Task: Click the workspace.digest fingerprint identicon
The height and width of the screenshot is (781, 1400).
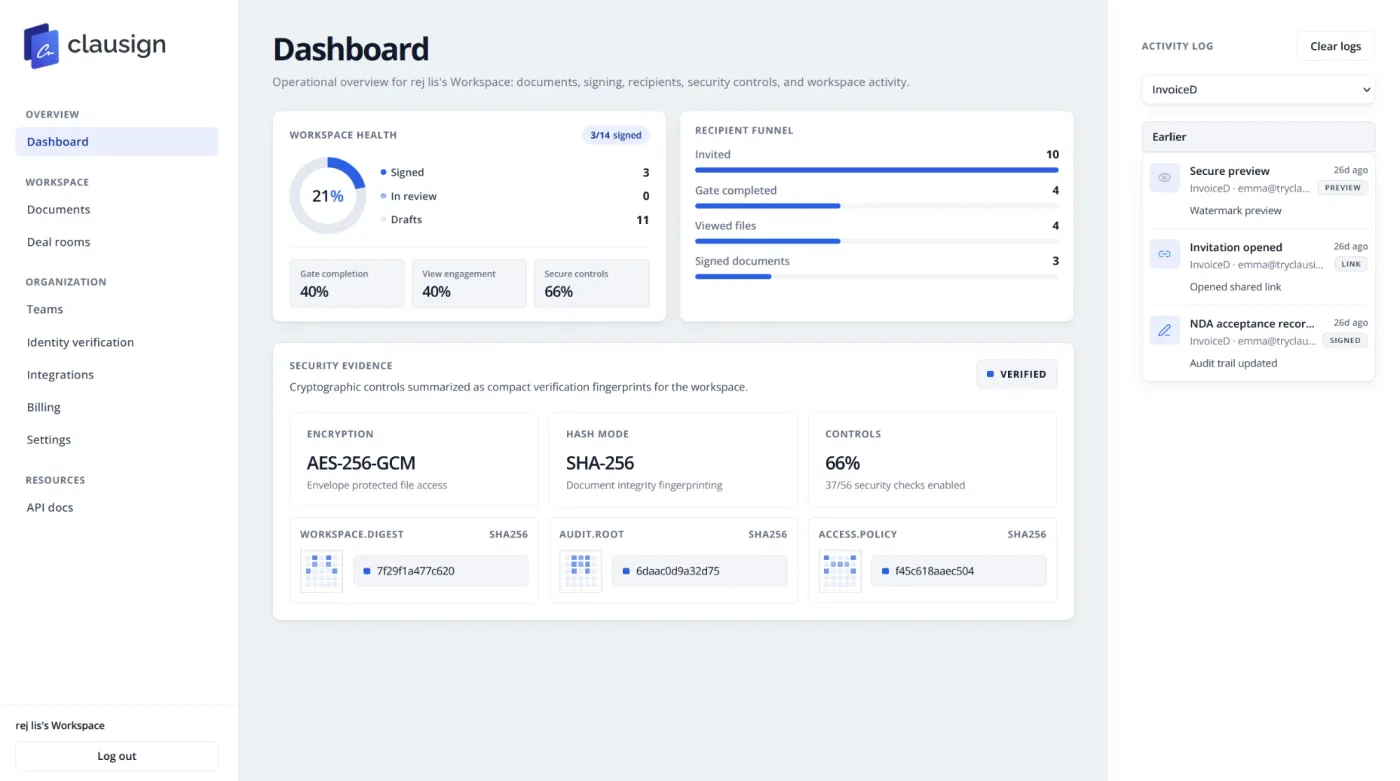Action: tap(321, 571)
